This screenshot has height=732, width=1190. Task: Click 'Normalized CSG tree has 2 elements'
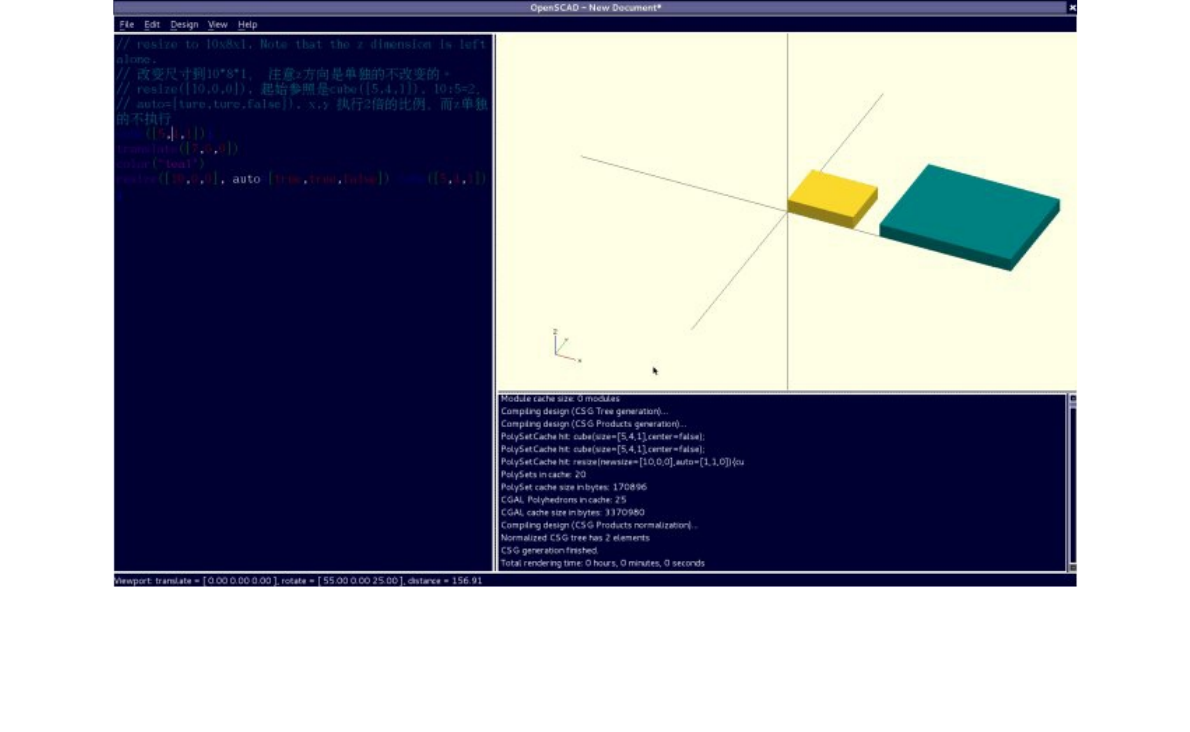pyautogui.click(x=575, y=538)
